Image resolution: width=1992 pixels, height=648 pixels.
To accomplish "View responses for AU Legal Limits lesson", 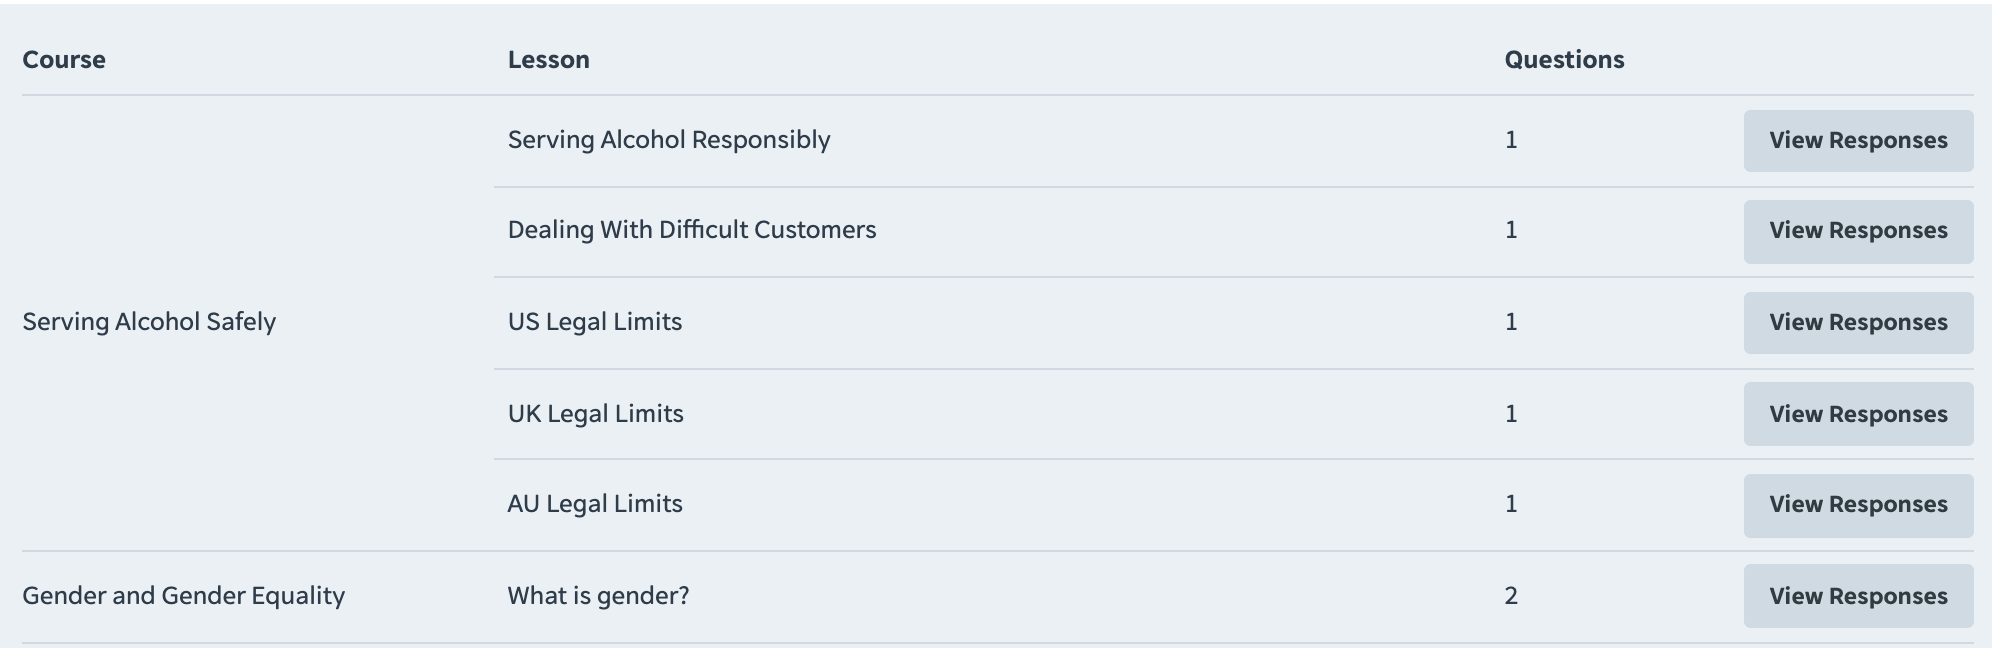I will pyautogui.click(x=1857, y=504).
